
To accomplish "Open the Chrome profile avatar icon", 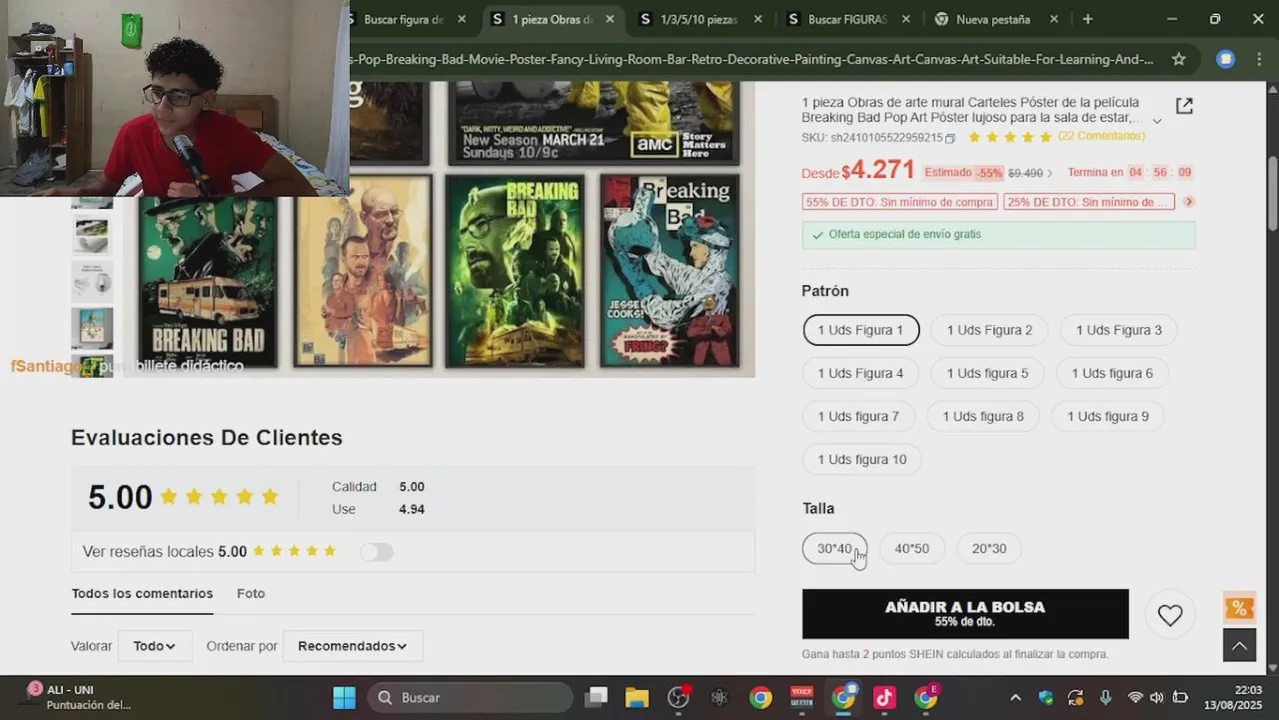I will (x=1225, y=59).
